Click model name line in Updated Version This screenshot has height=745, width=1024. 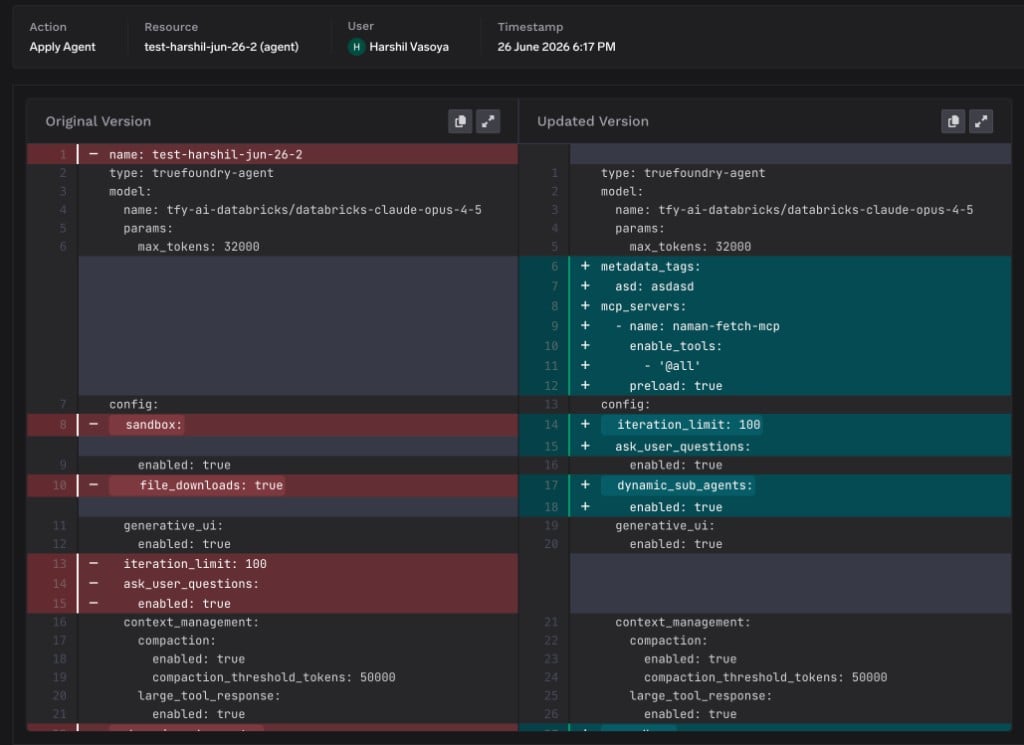794,210
